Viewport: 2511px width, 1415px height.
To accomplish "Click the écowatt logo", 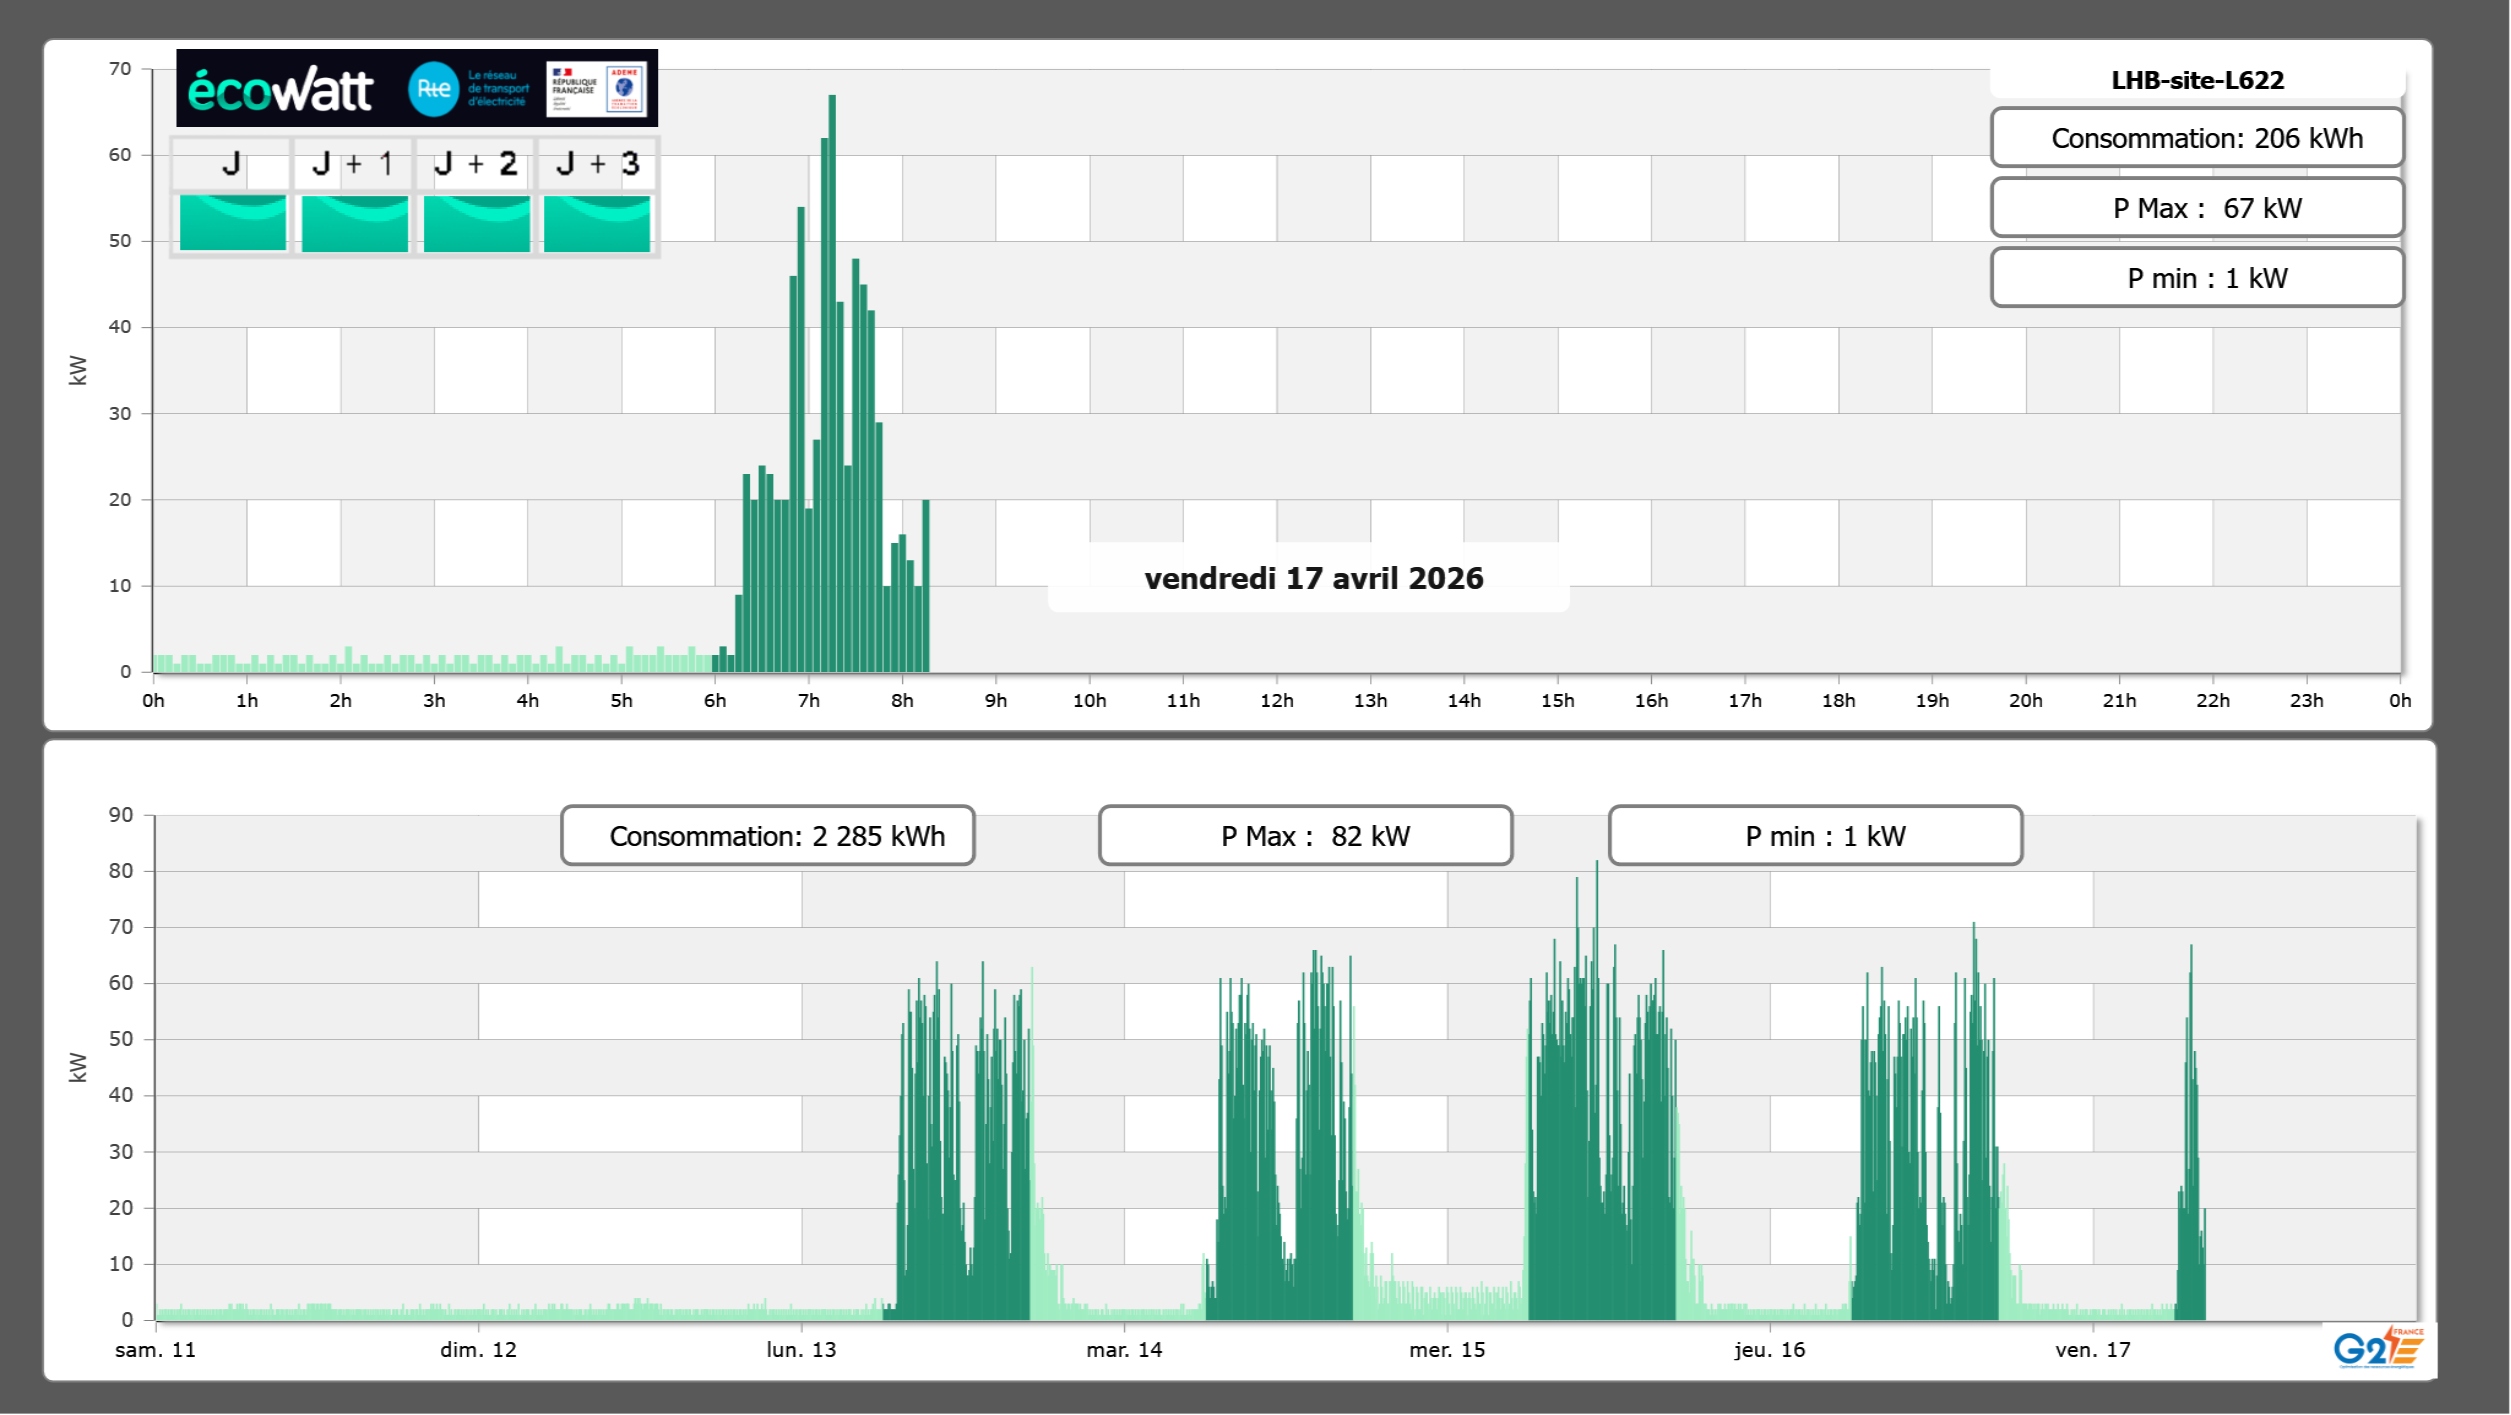I will [280, 89].
